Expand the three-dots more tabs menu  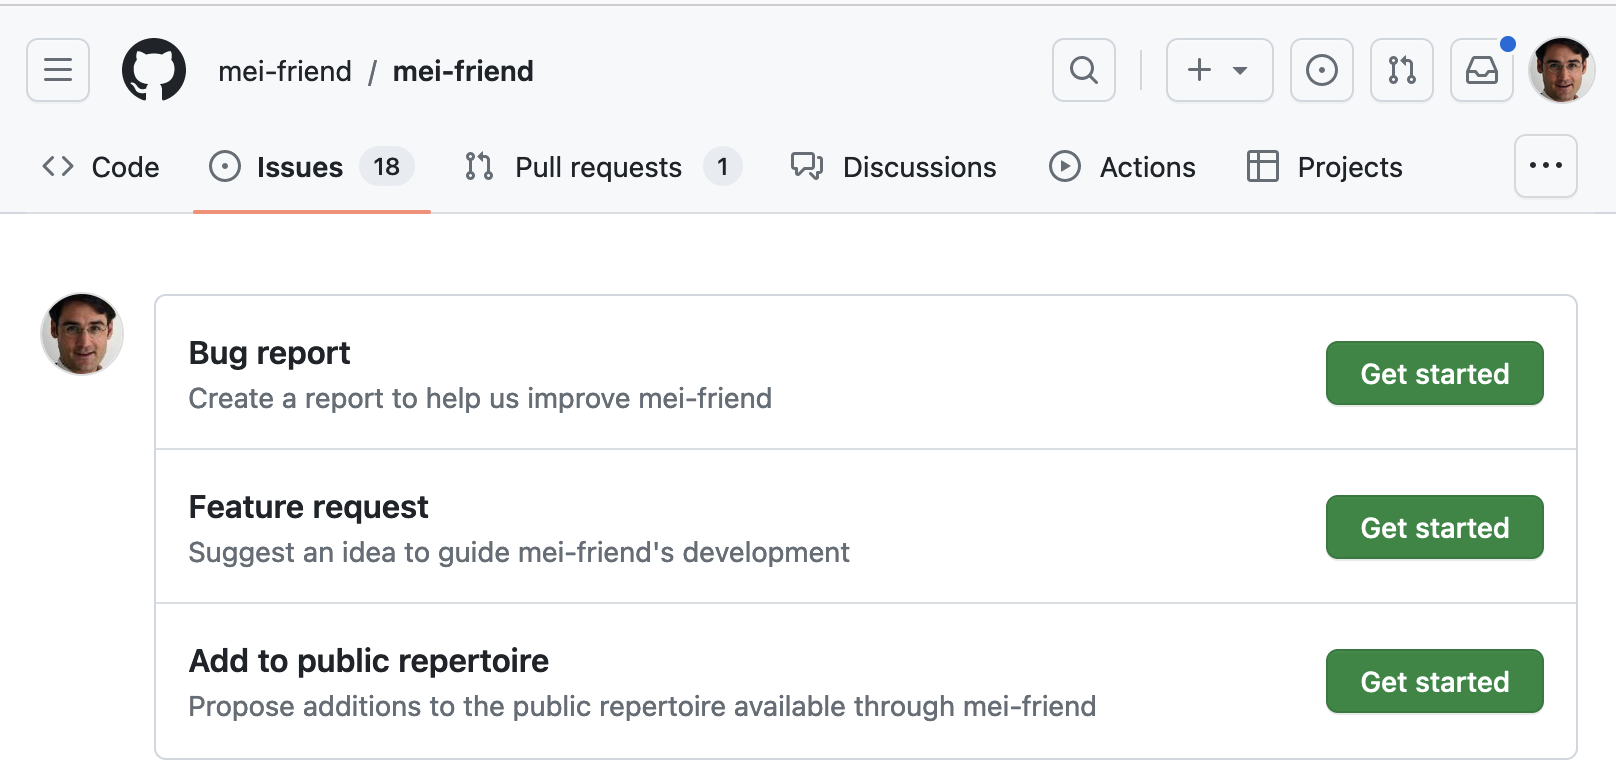[x=1546, y=166]
